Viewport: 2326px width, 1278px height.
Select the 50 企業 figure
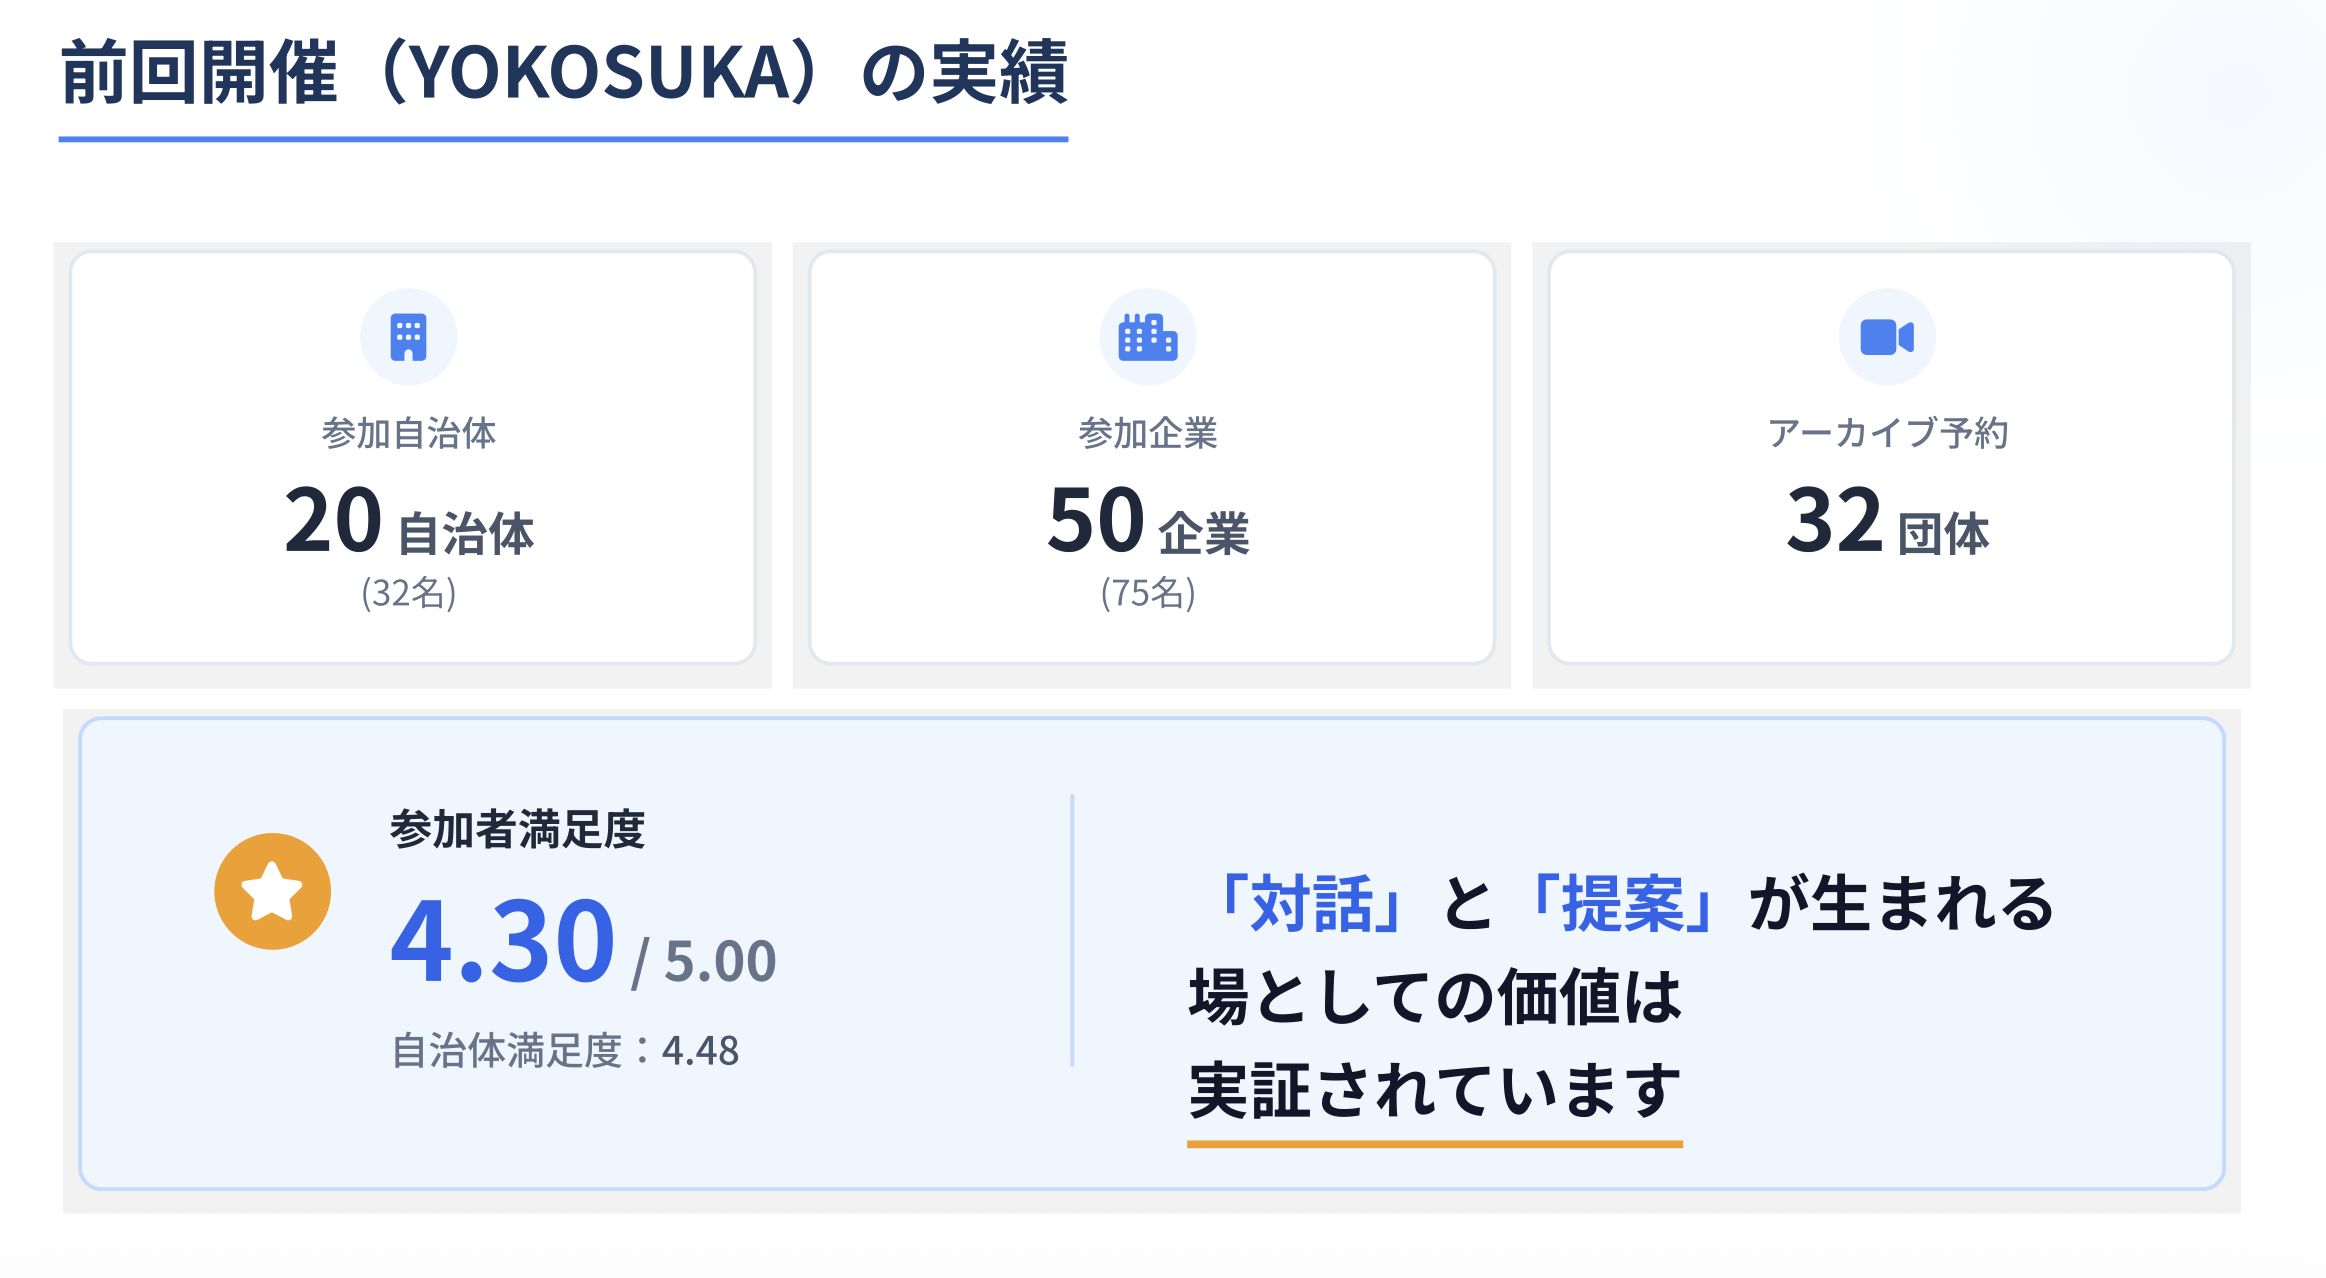click(x=1147, y=522)
